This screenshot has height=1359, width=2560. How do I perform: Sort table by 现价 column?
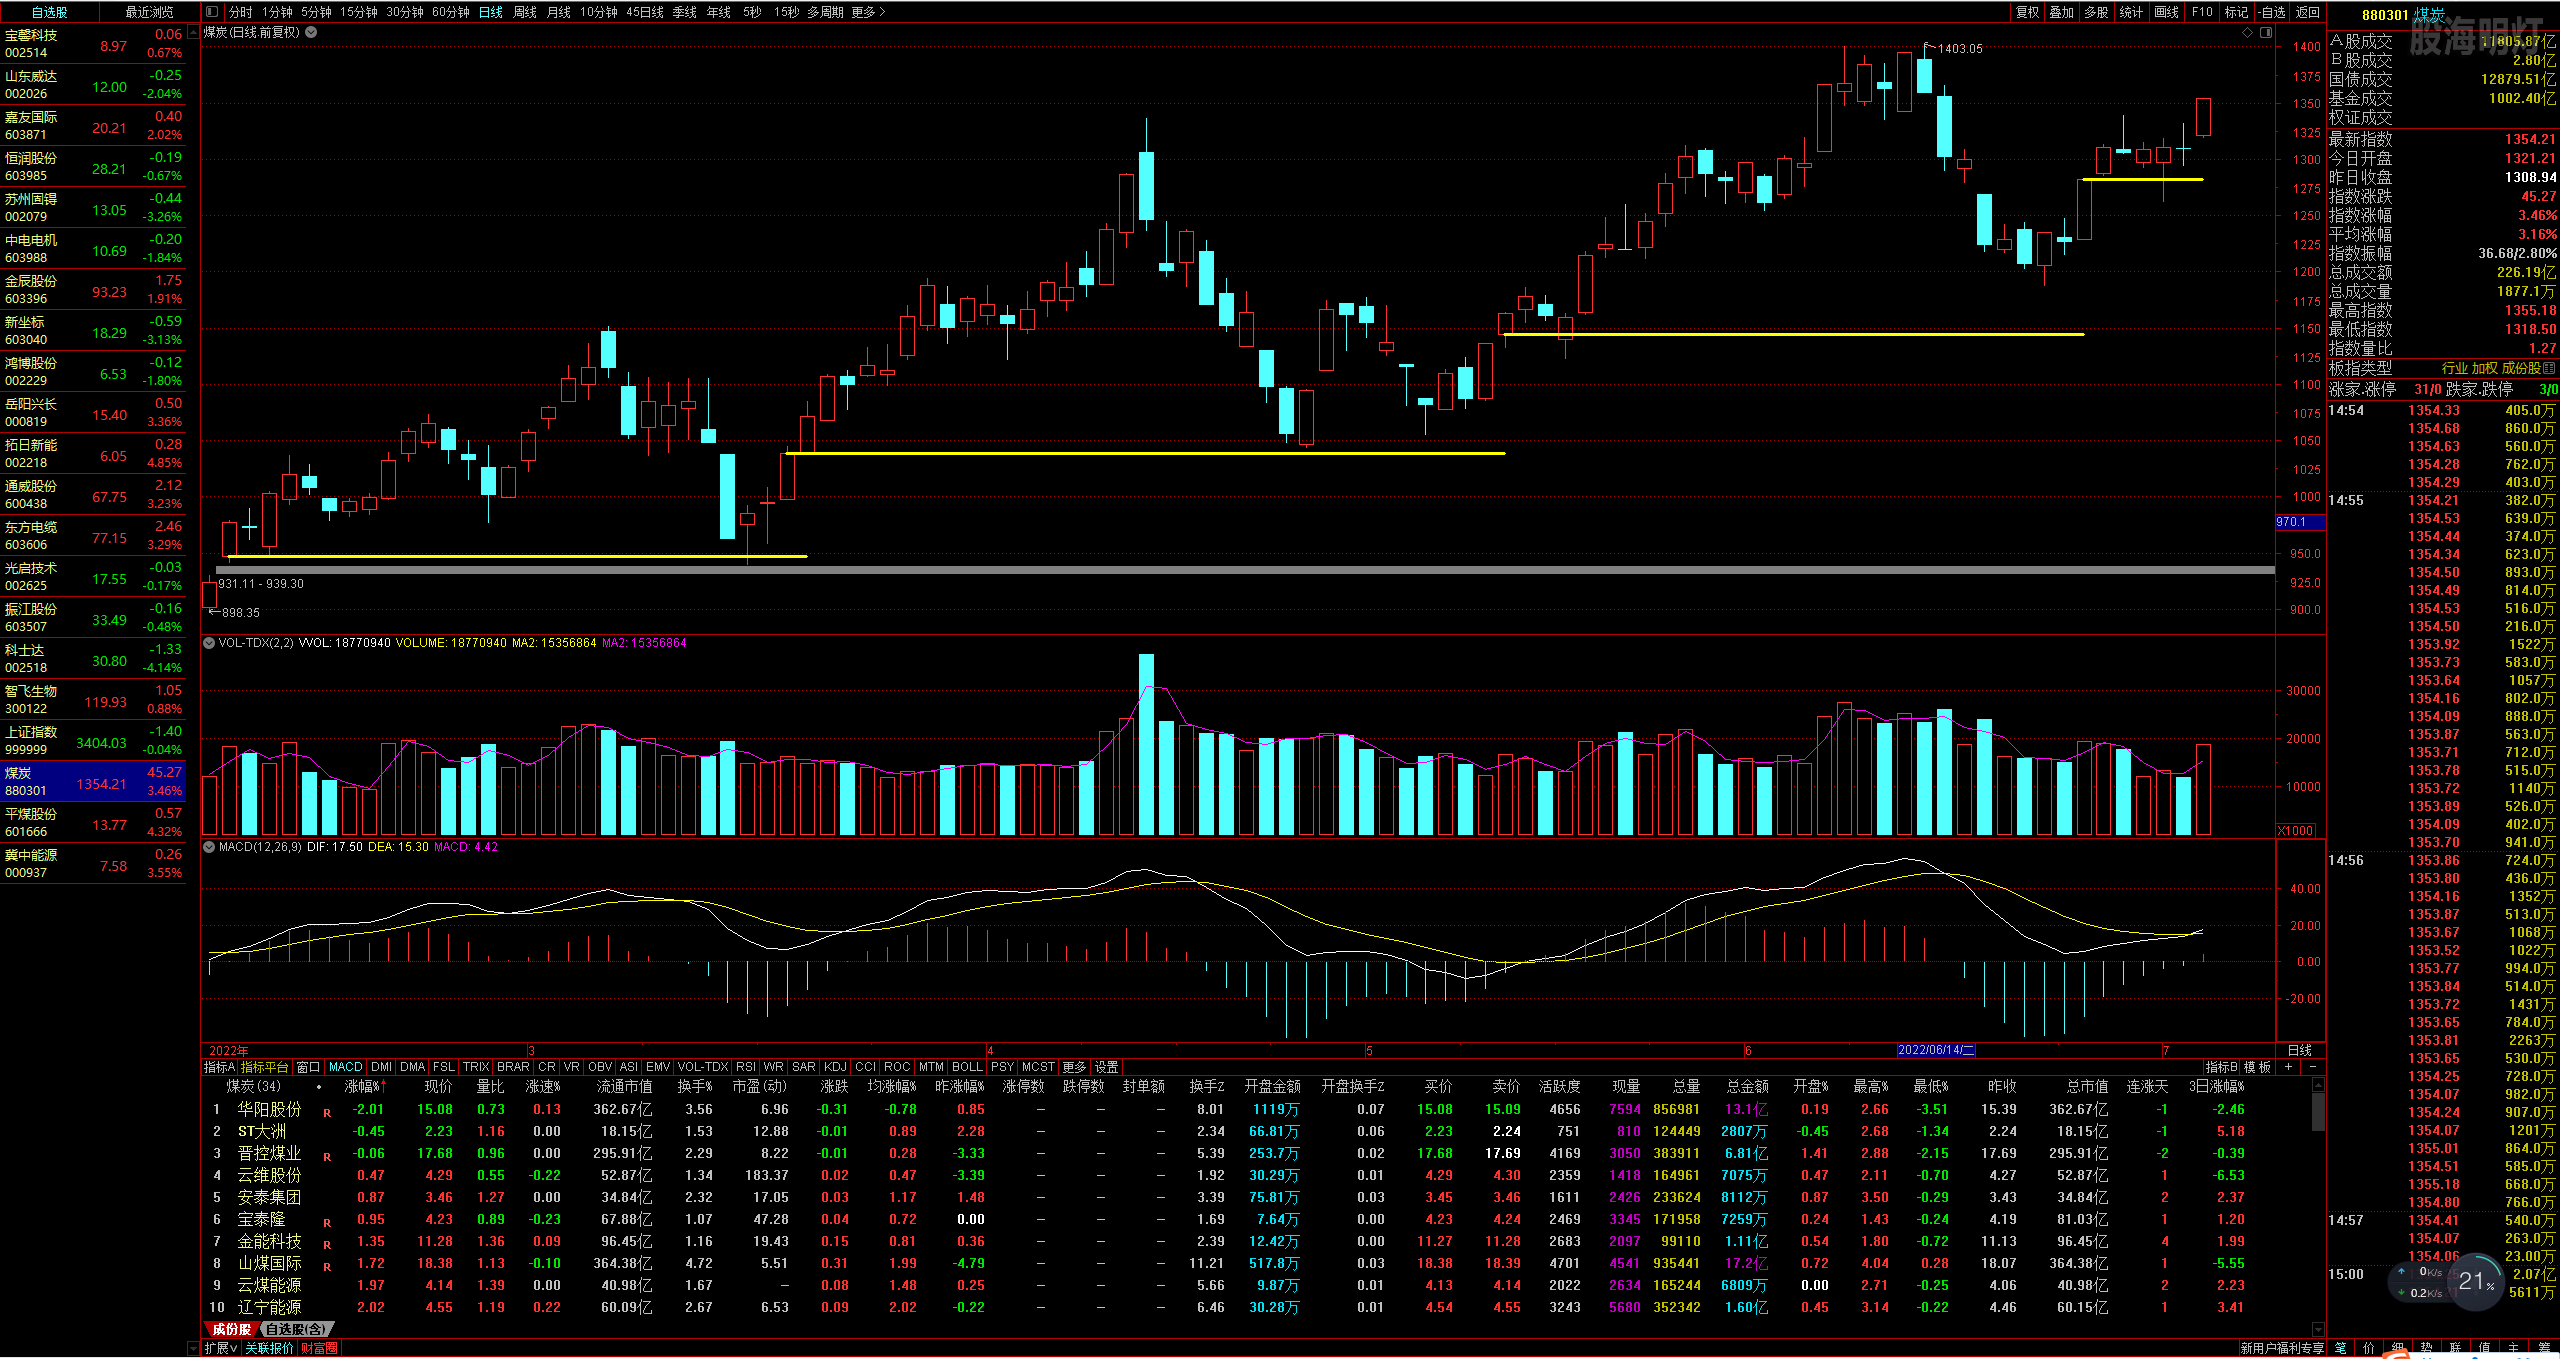click(x=438, y=1086)
